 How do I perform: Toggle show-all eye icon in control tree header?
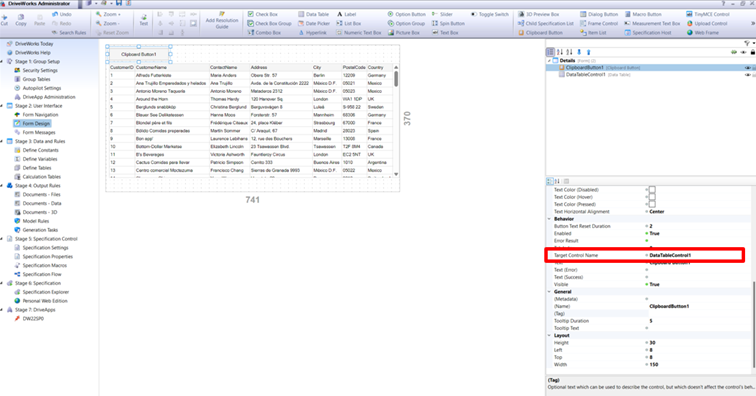tap(743, 52)
